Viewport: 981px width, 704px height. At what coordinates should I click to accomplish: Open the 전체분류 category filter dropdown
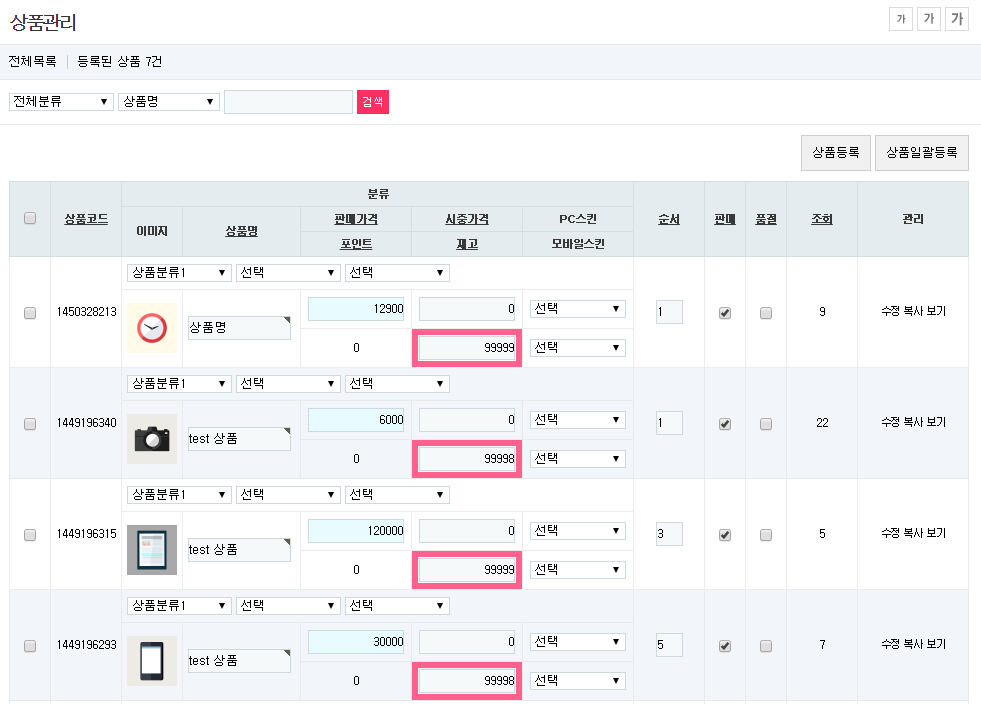pos(61,101)
